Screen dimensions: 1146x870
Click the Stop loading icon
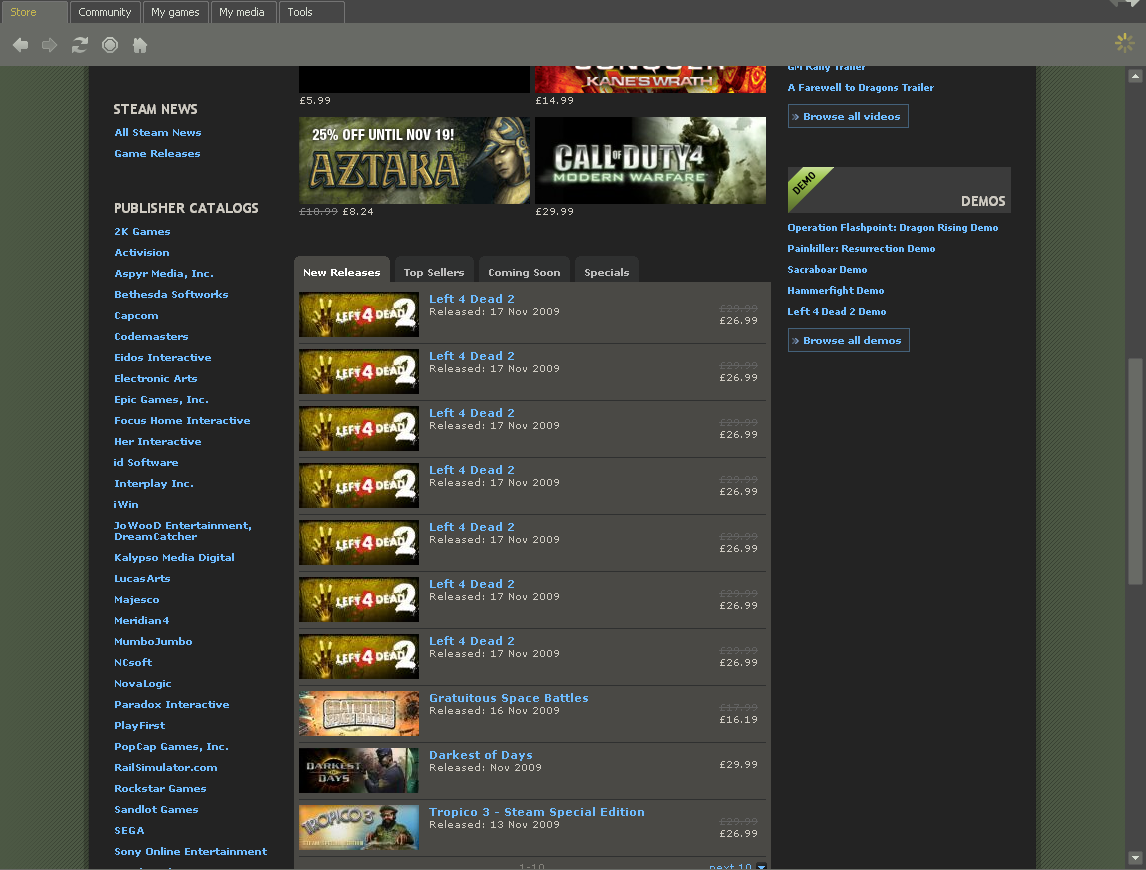110,45
